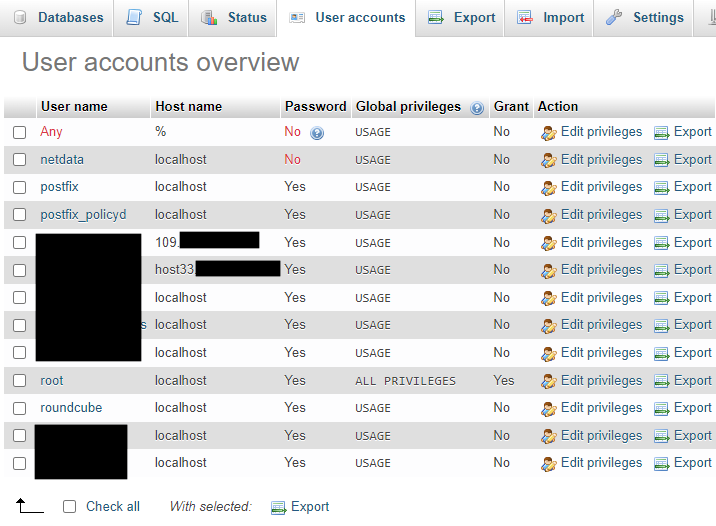The height and width of the screenshot is (526, 716).
Task: Open the Export tab
Action: 460,18
